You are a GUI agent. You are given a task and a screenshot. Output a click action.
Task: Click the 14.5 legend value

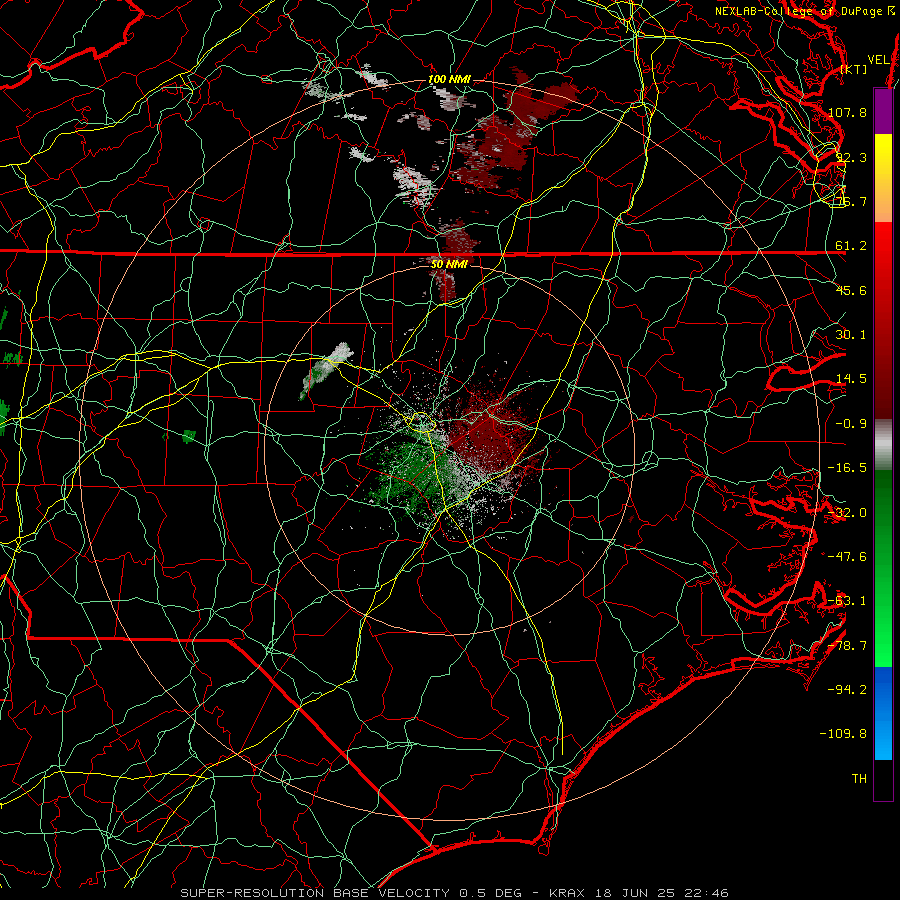[x=851, y=379]
